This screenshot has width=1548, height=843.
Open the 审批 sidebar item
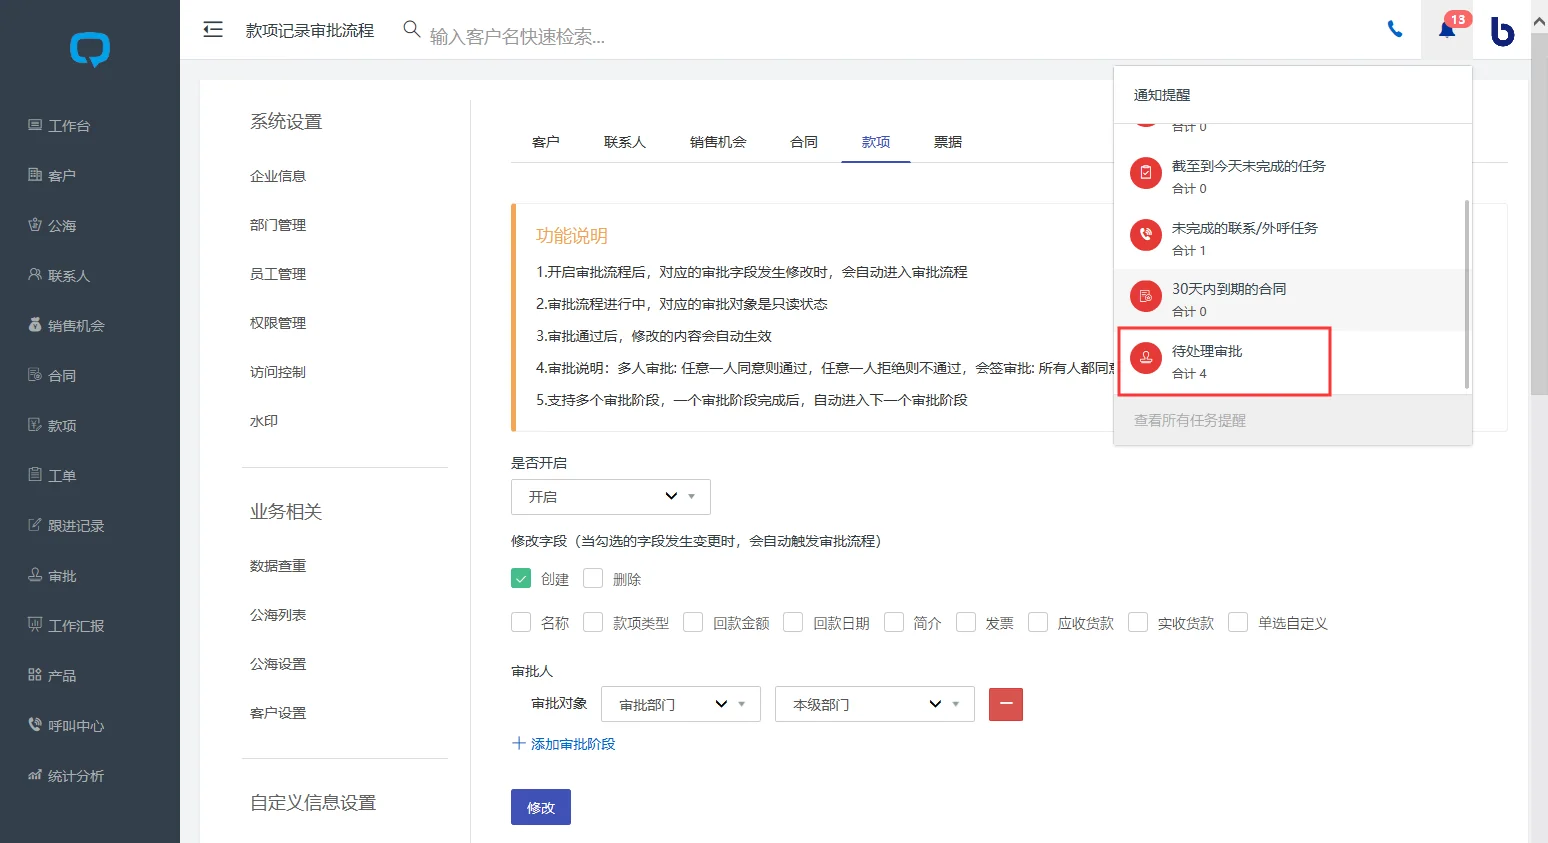click(x=52, y=576)
